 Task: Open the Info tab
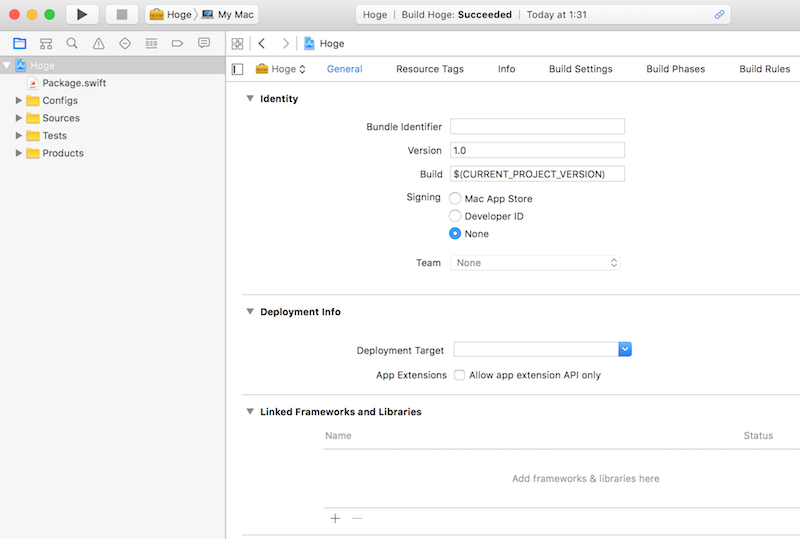[507, 69]
